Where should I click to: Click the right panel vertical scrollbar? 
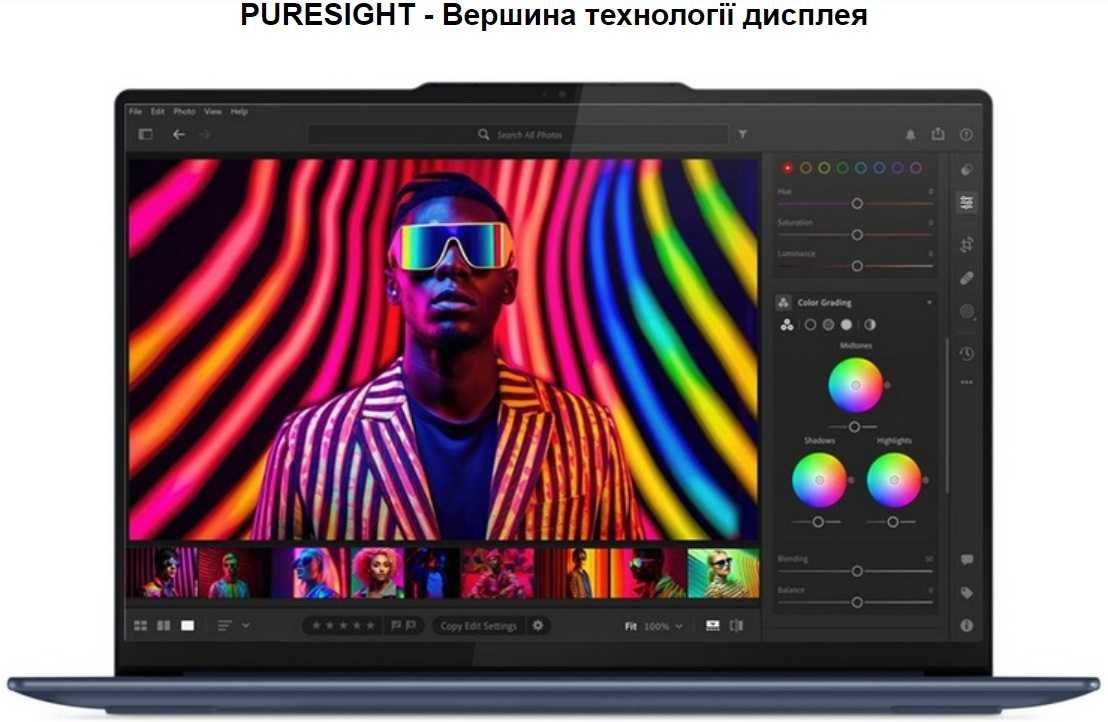947,417
